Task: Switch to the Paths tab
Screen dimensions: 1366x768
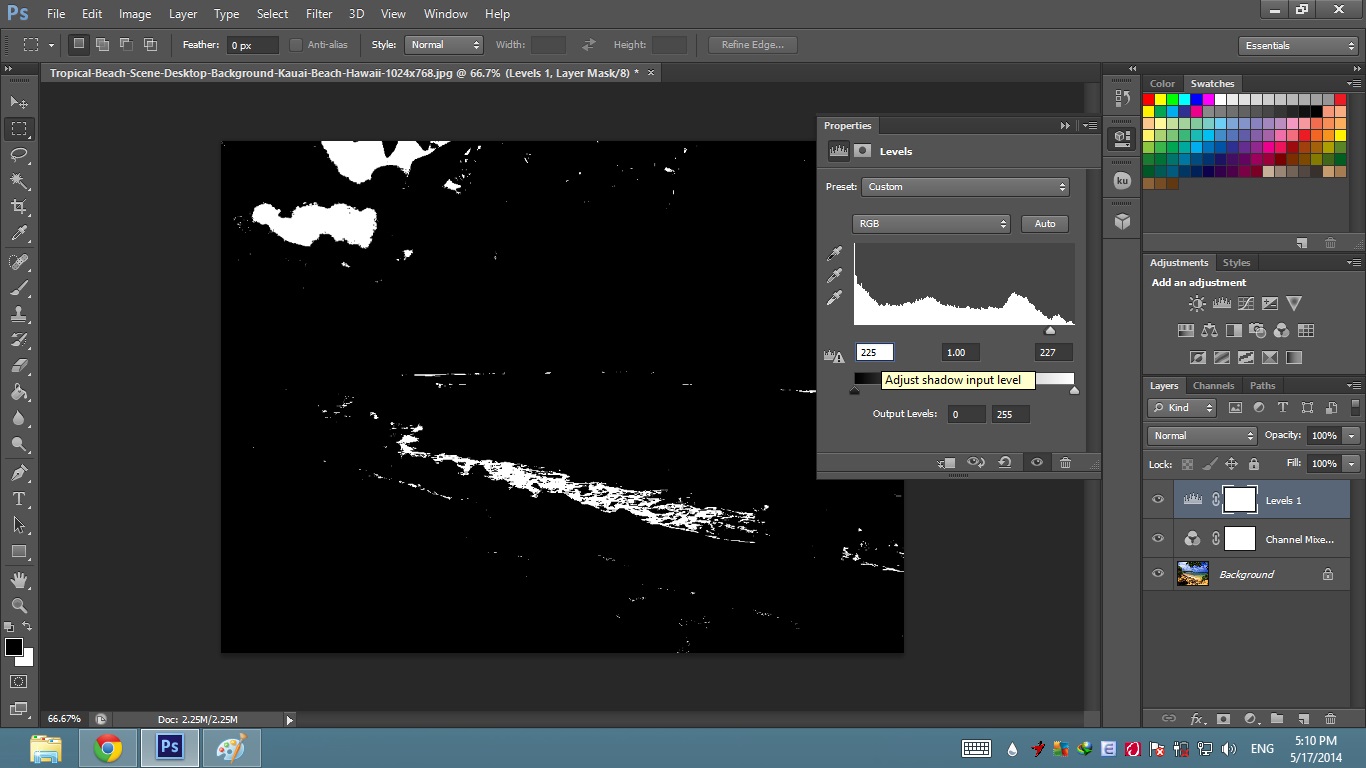Action: click(1263, 386)
